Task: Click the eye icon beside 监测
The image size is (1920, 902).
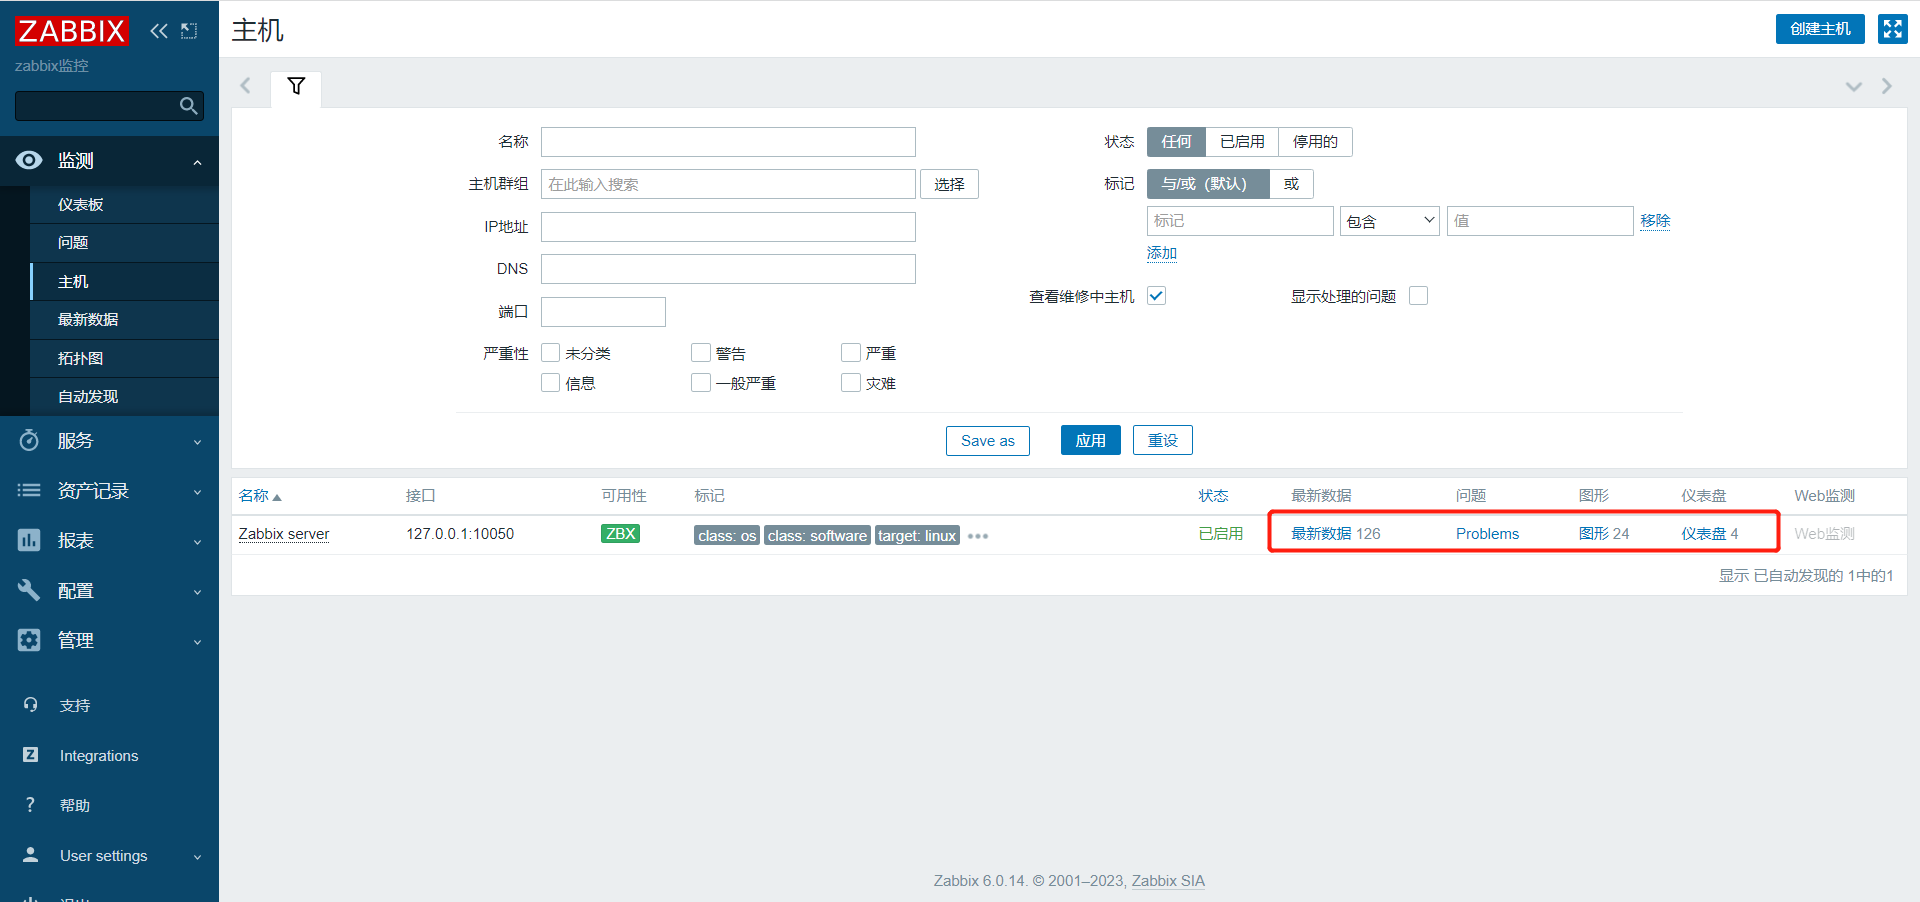Action: coord(29,160)
